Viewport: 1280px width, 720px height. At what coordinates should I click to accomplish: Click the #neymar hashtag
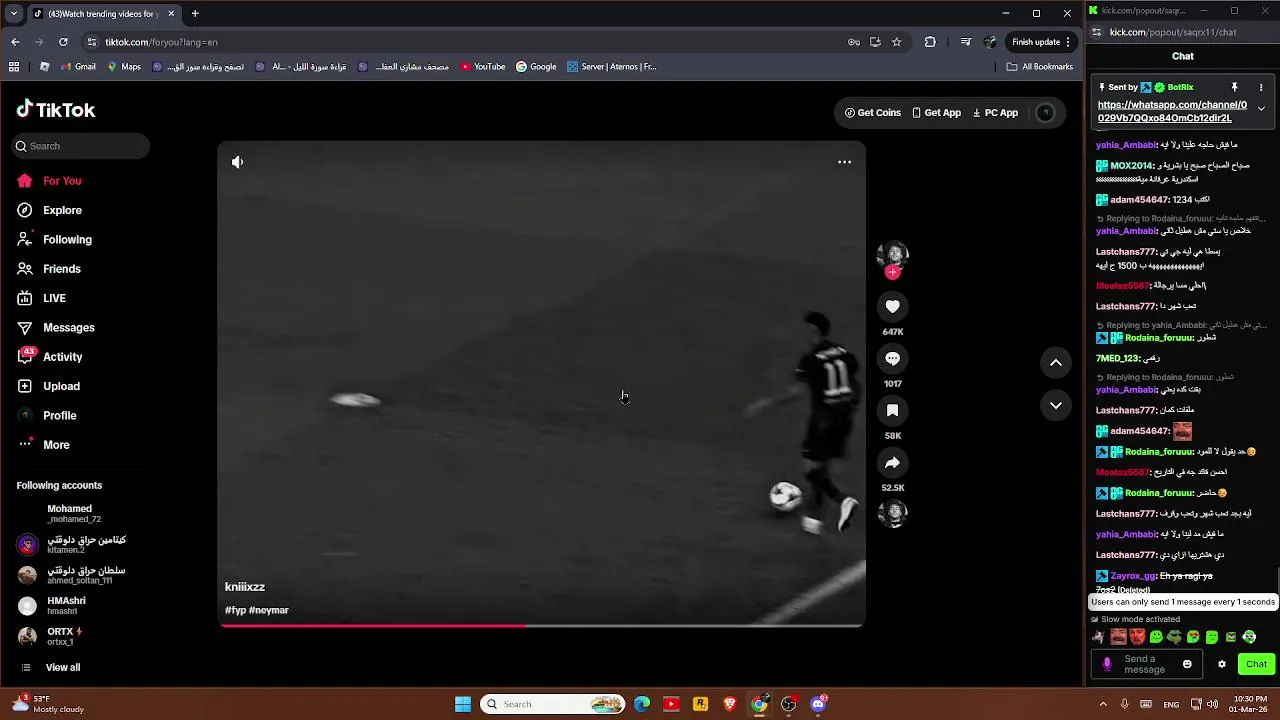click(269, 610)
